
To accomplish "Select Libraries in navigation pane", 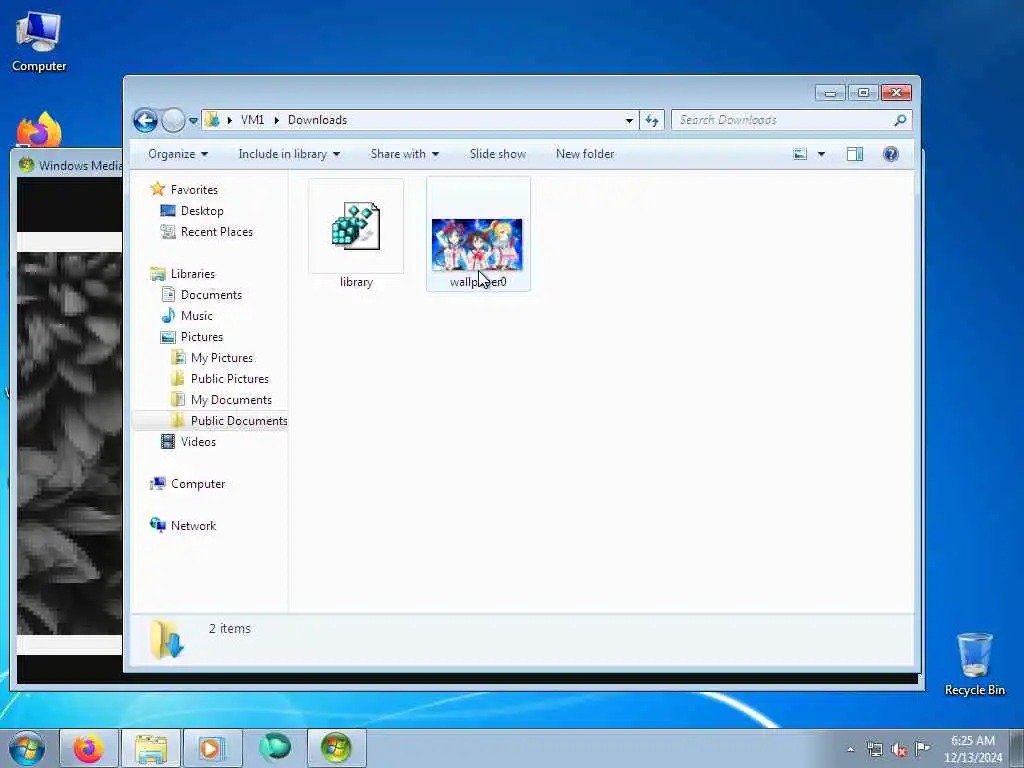I will 193,274.
